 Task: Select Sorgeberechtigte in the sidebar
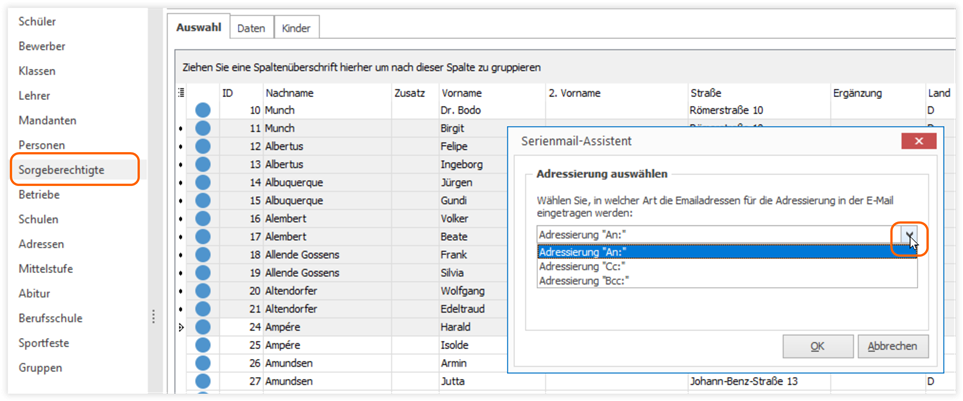coord(61,169)
